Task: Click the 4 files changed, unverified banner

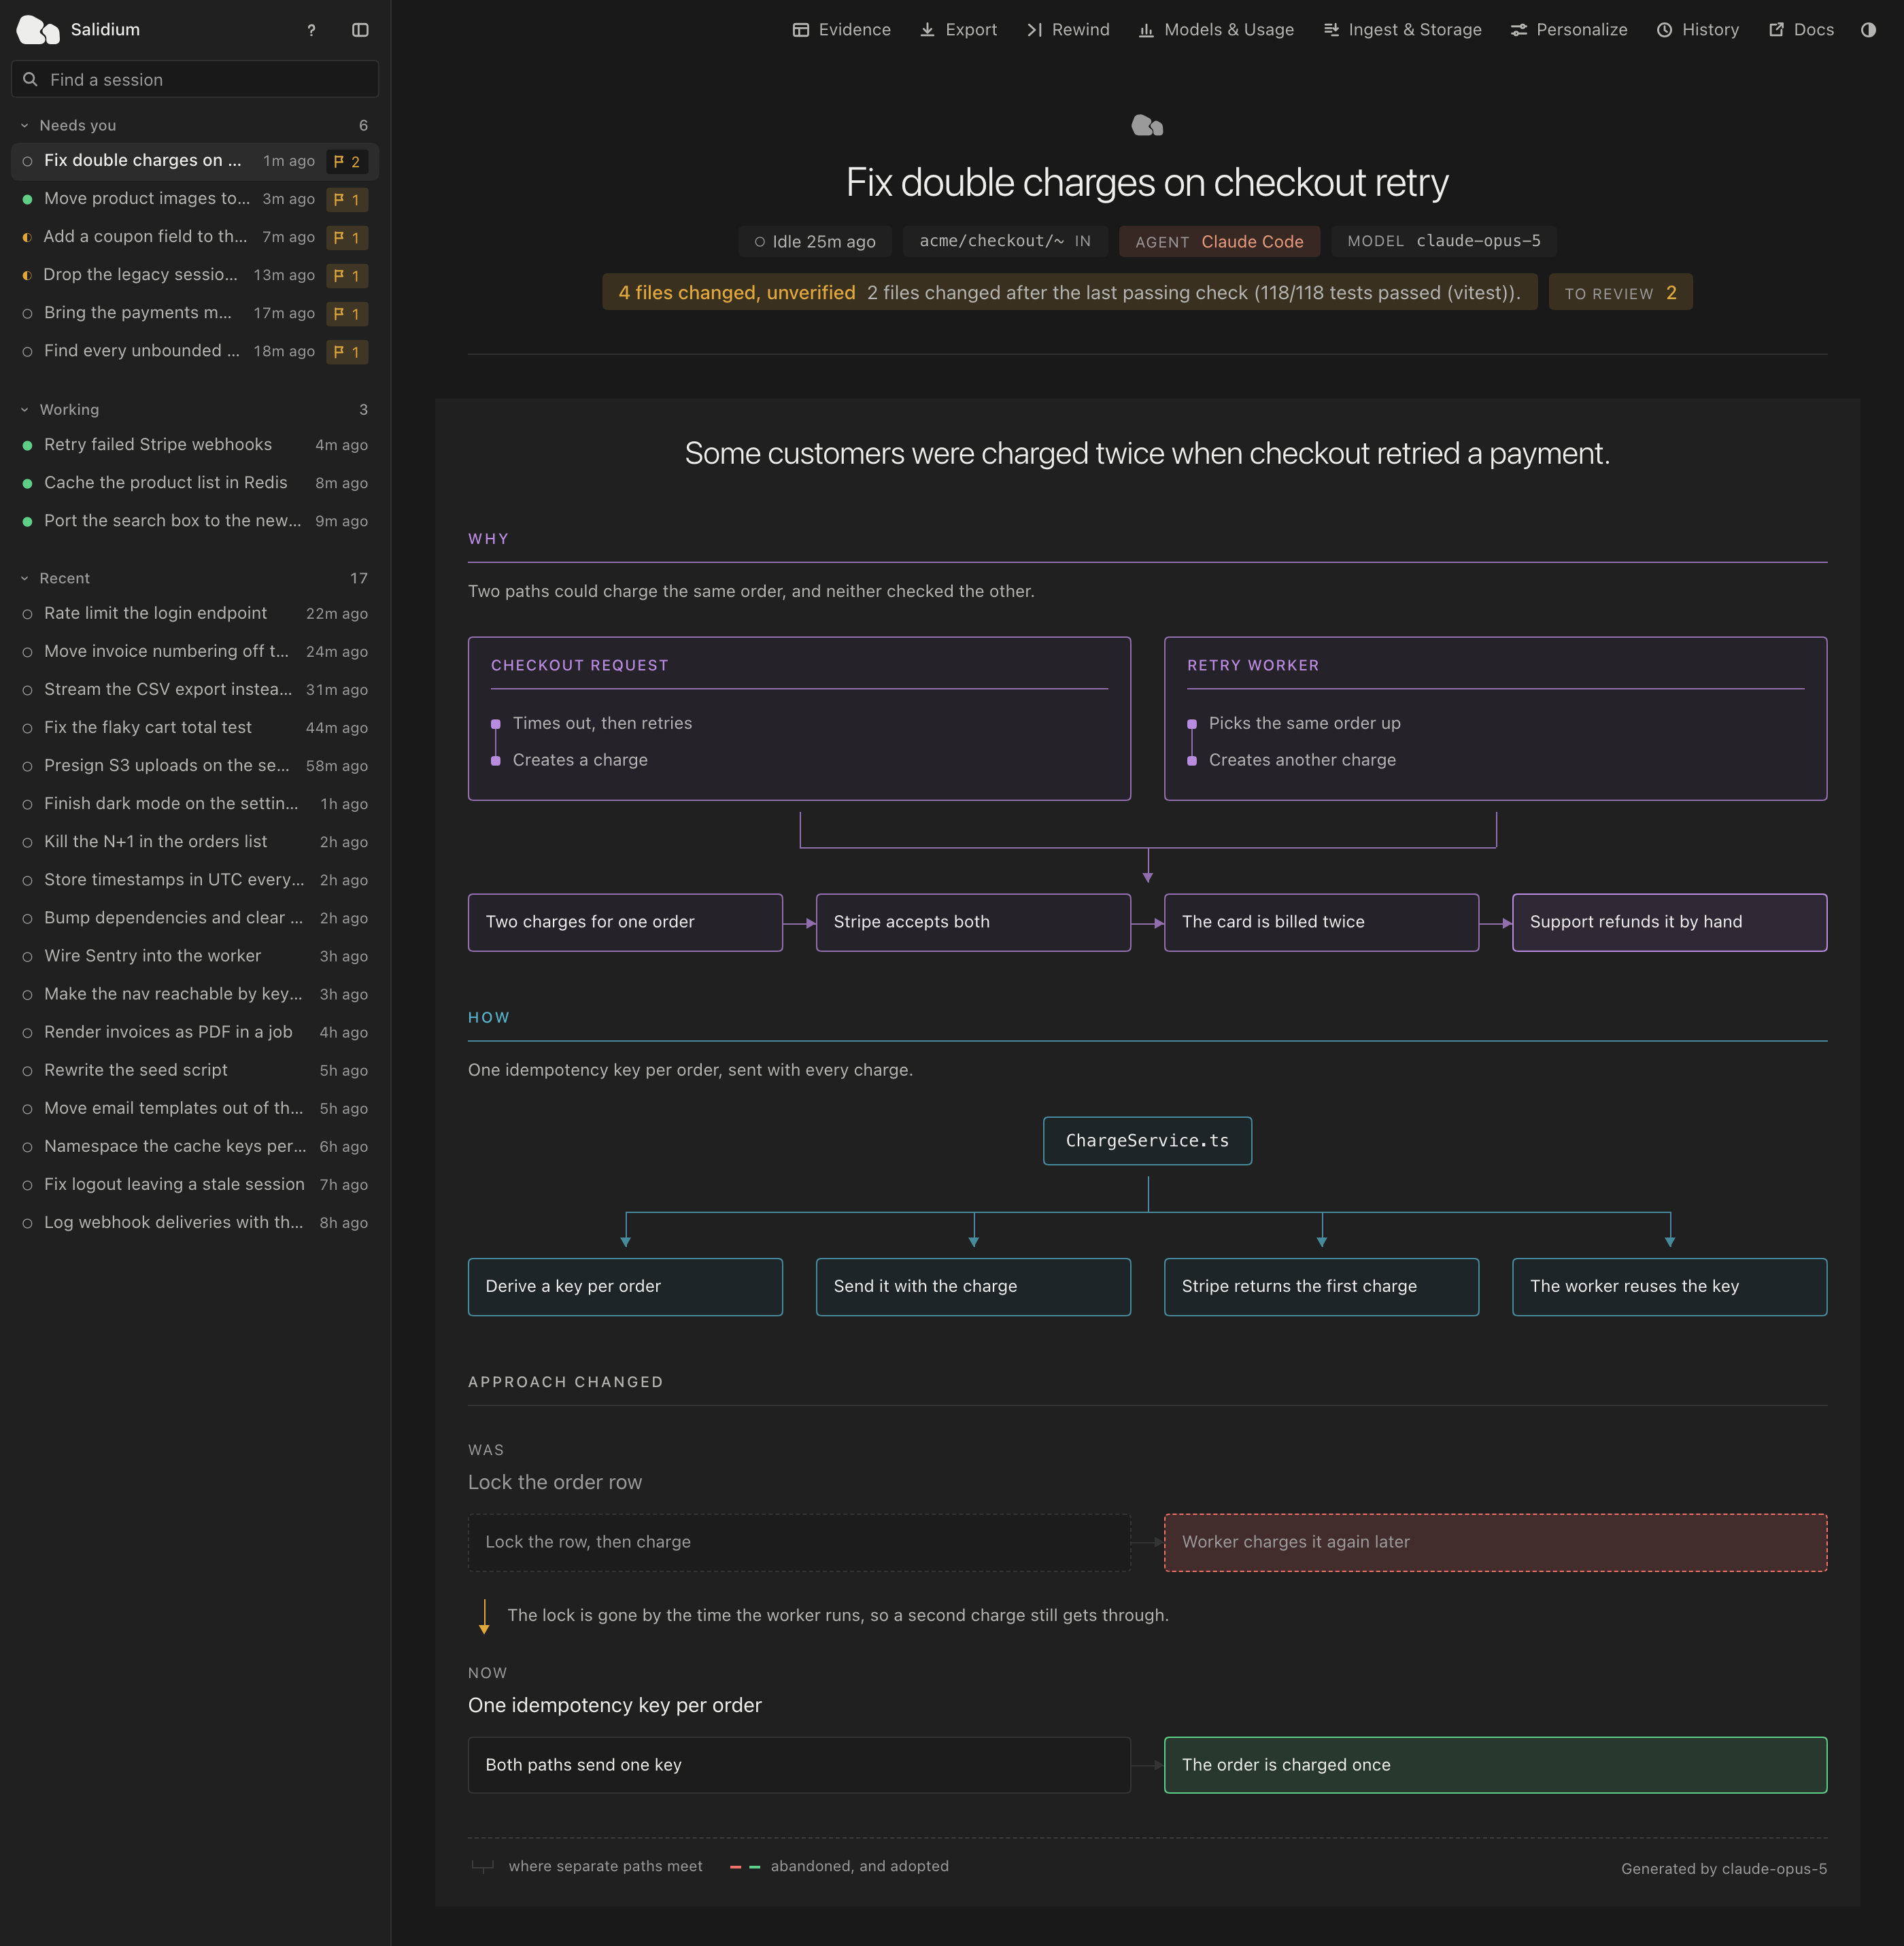Action: click(x=1069, y=292)
